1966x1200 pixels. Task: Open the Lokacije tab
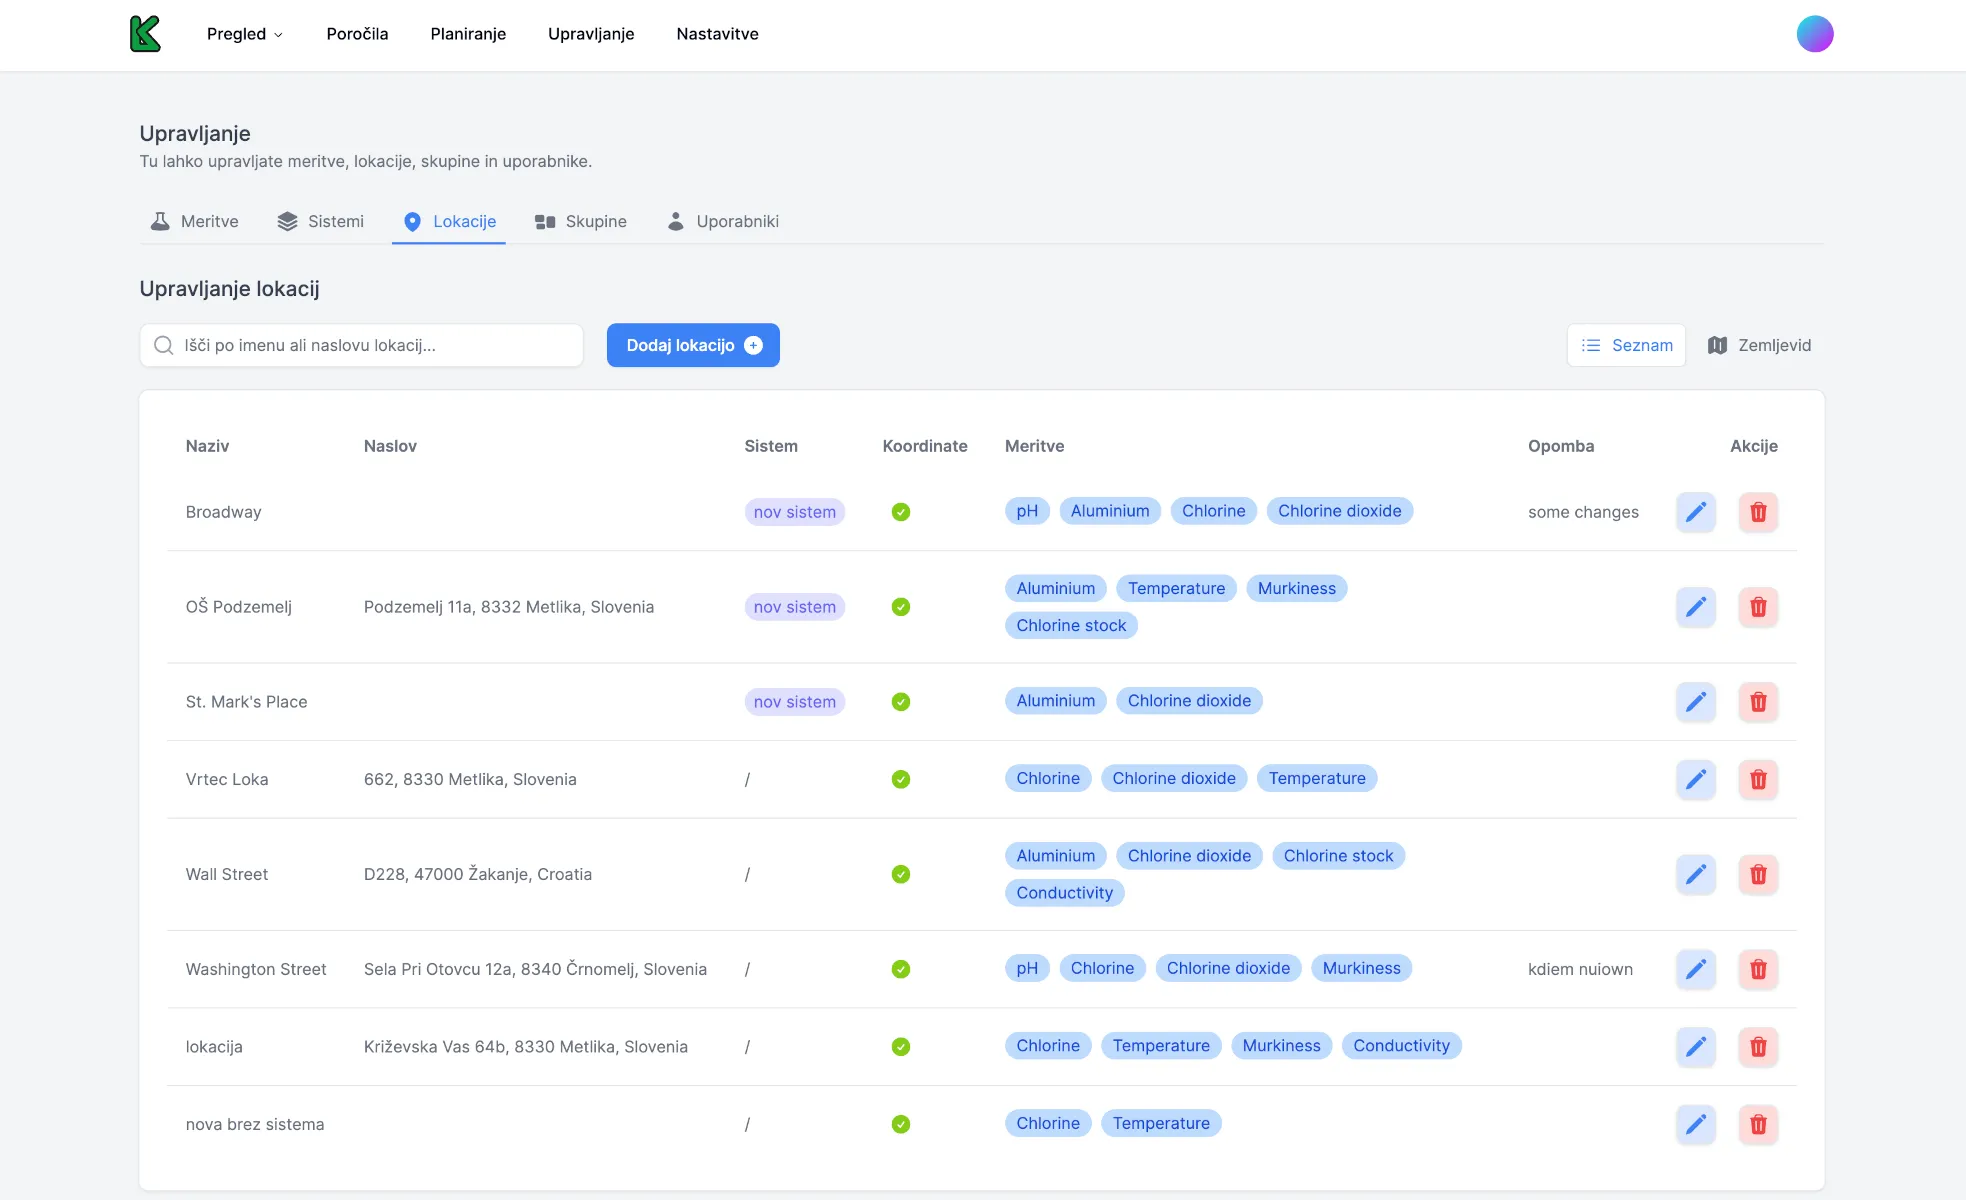463,220
